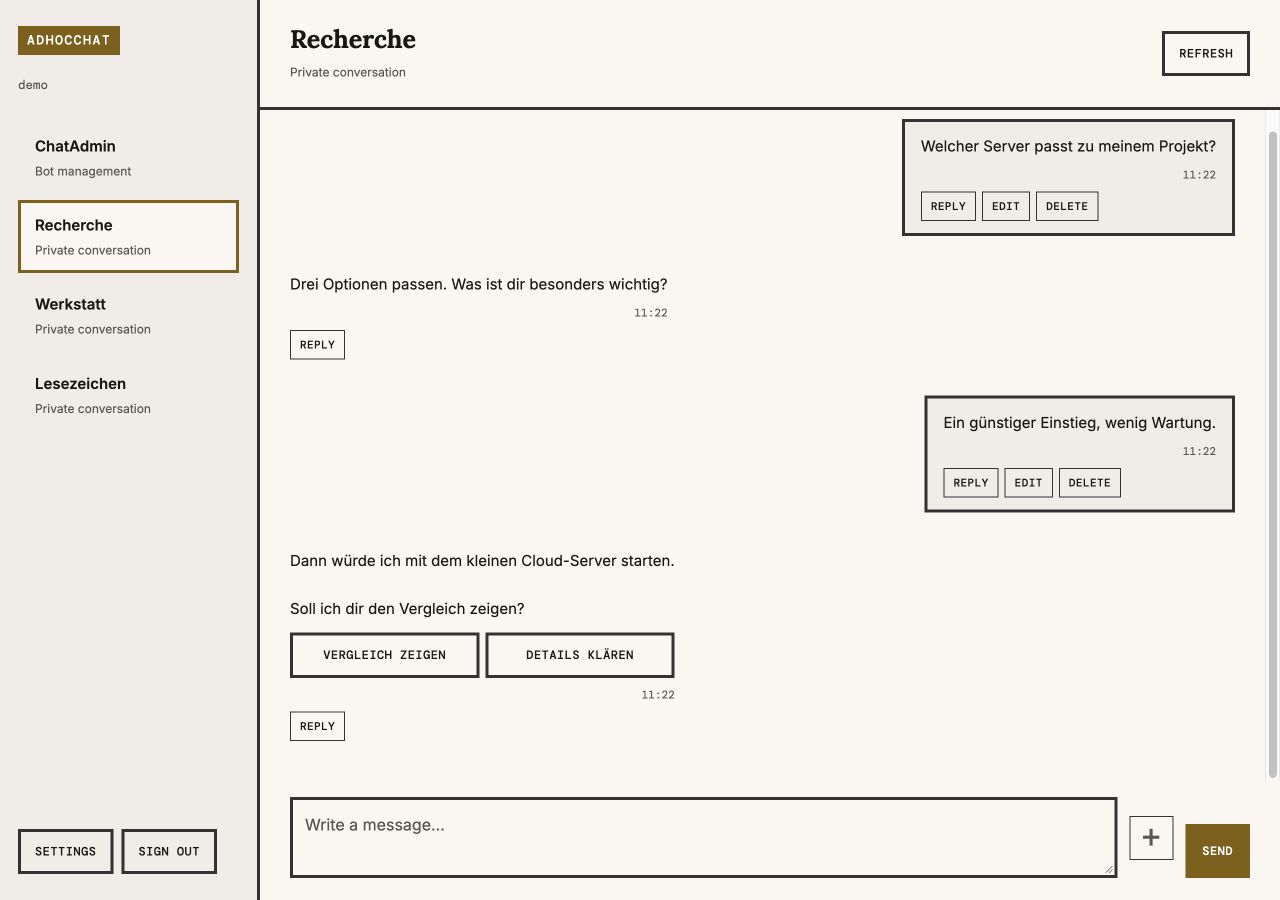
Task: Open Settings from the sidebar
Action: coord(66,852)
